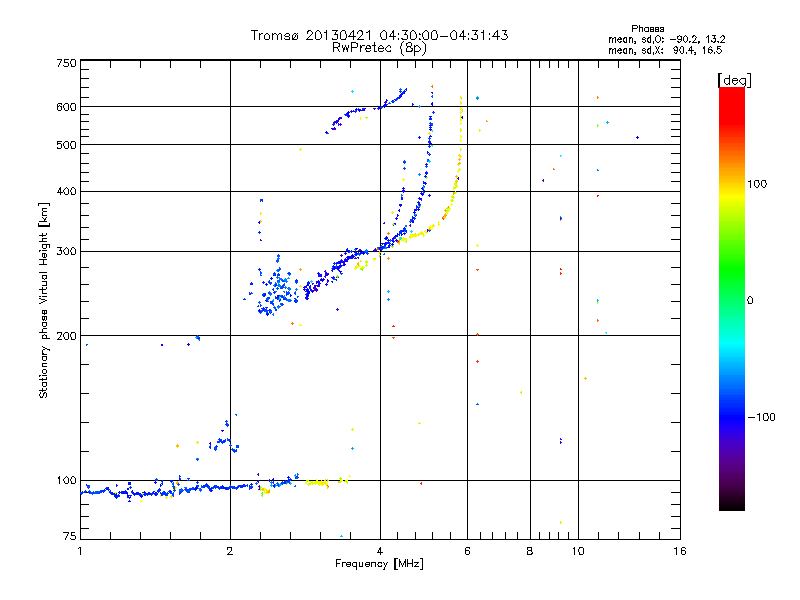Viewport: 800px width, 600px height.
Task: Click the blue upper trace near 600 km
Action: (x=365, y=109)
